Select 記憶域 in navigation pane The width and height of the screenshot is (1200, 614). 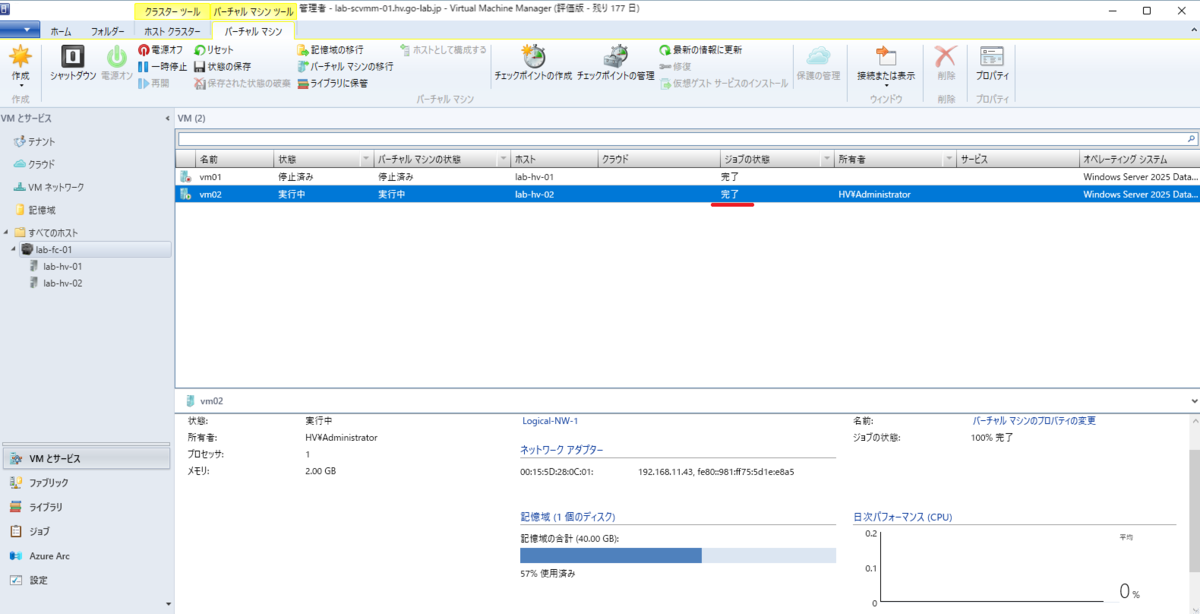click(35, 210)
